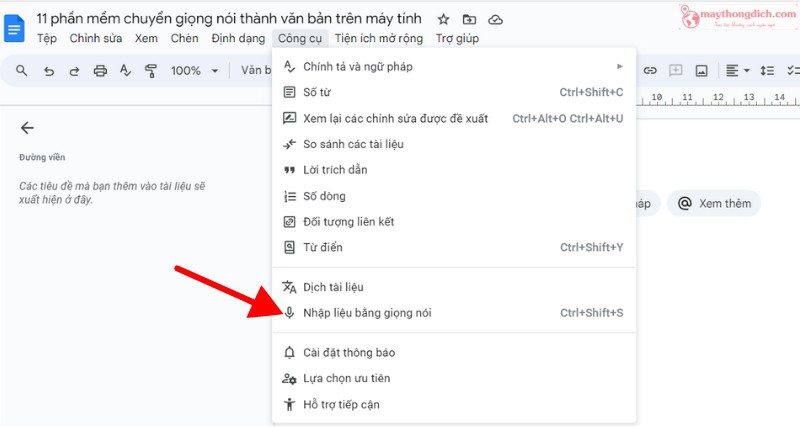Select the paint format tool
The image size is (800, 427).
point(151,70)
